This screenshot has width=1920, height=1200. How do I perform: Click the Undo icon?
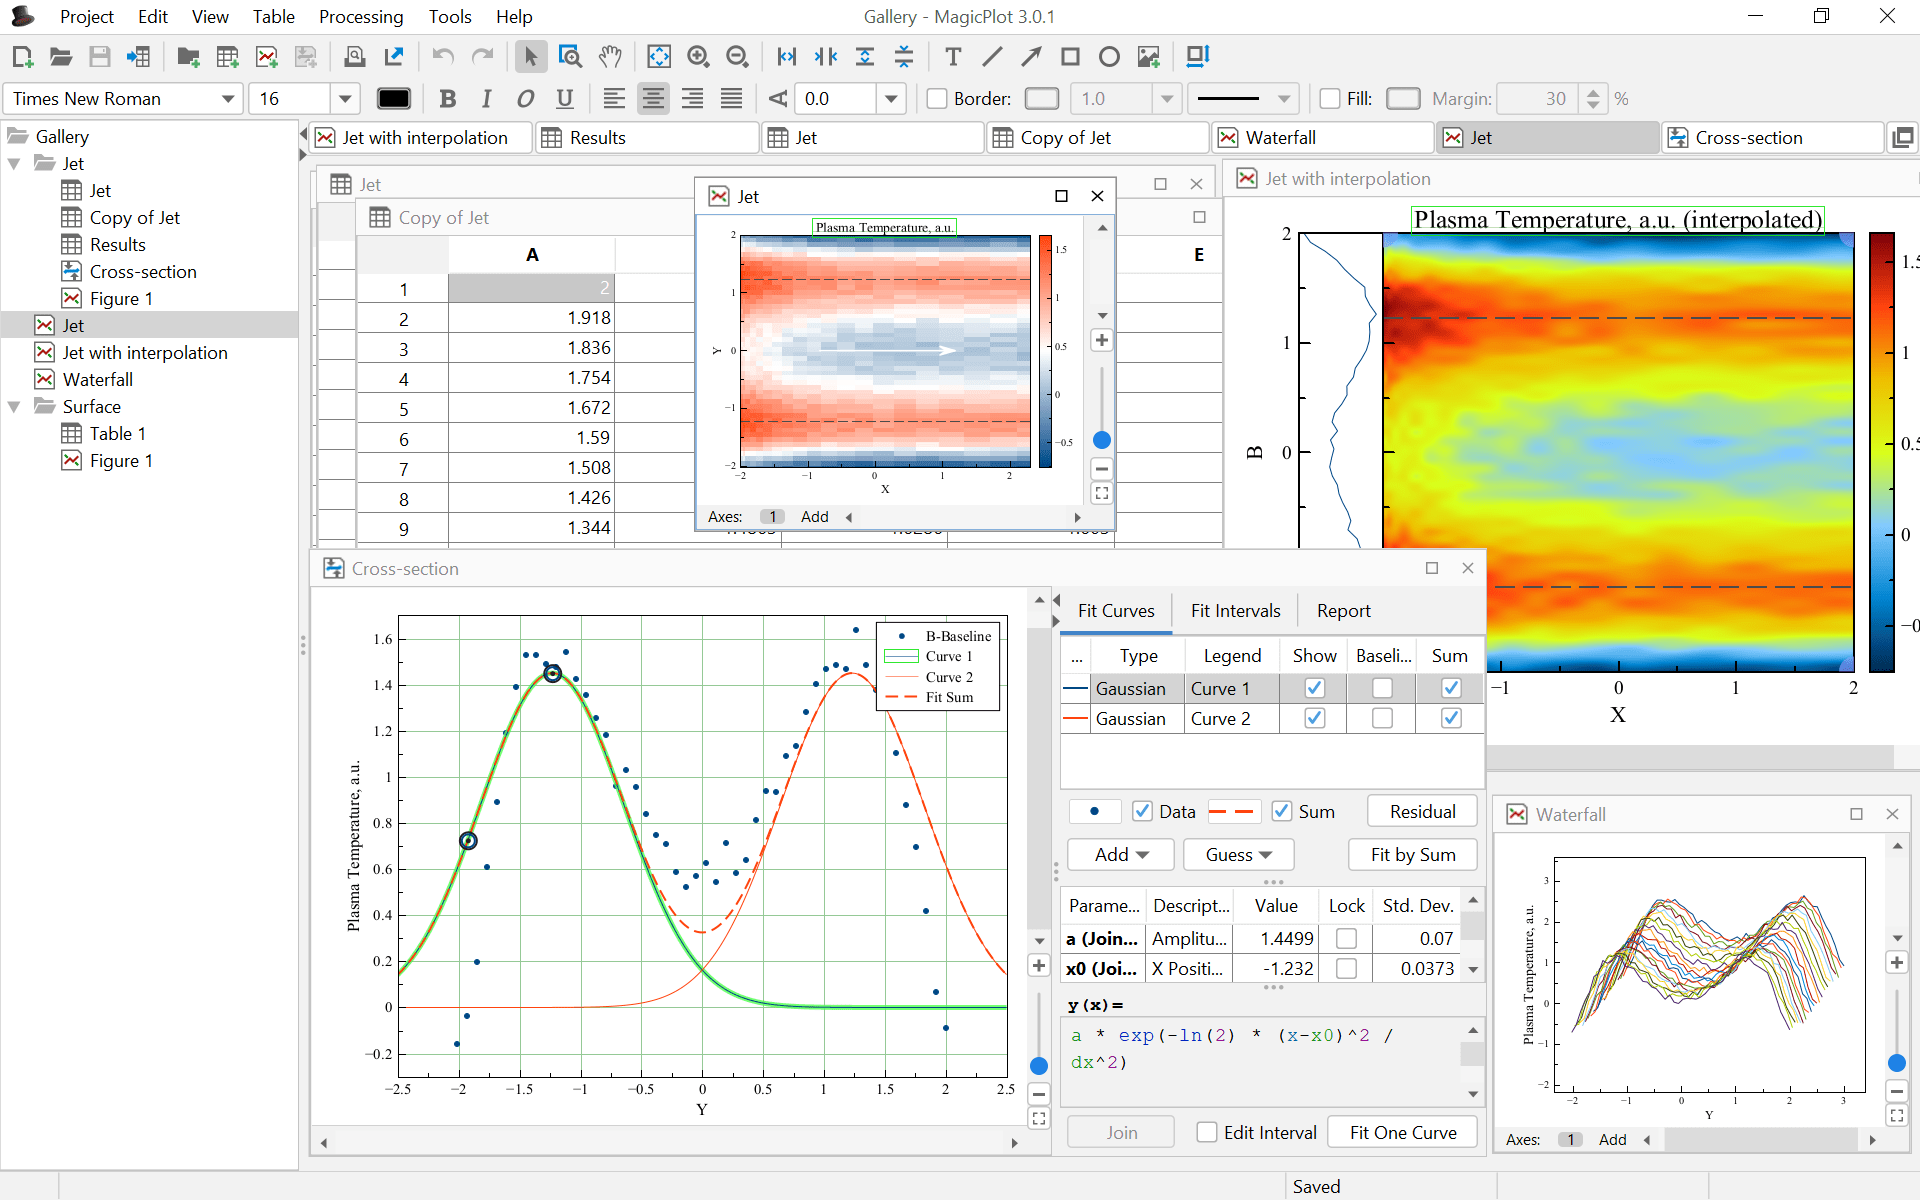coord(443,57)
